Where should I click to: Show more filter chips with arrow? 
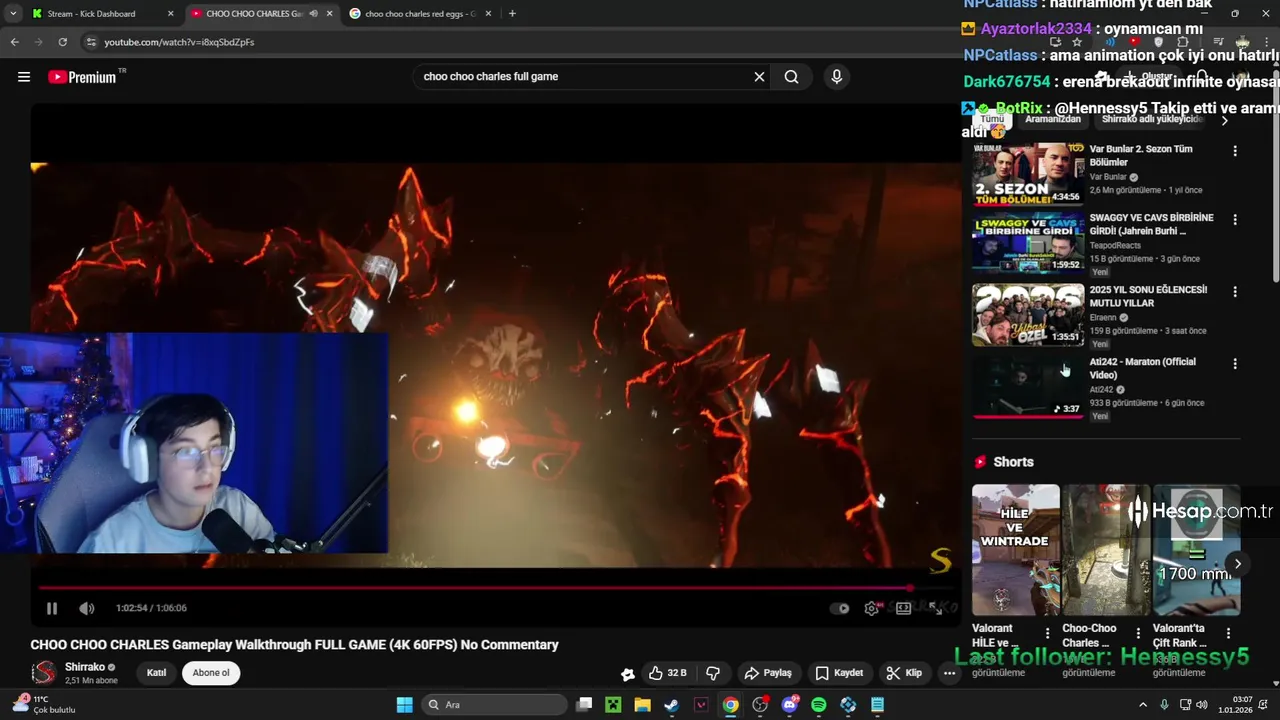(1225, 120)
